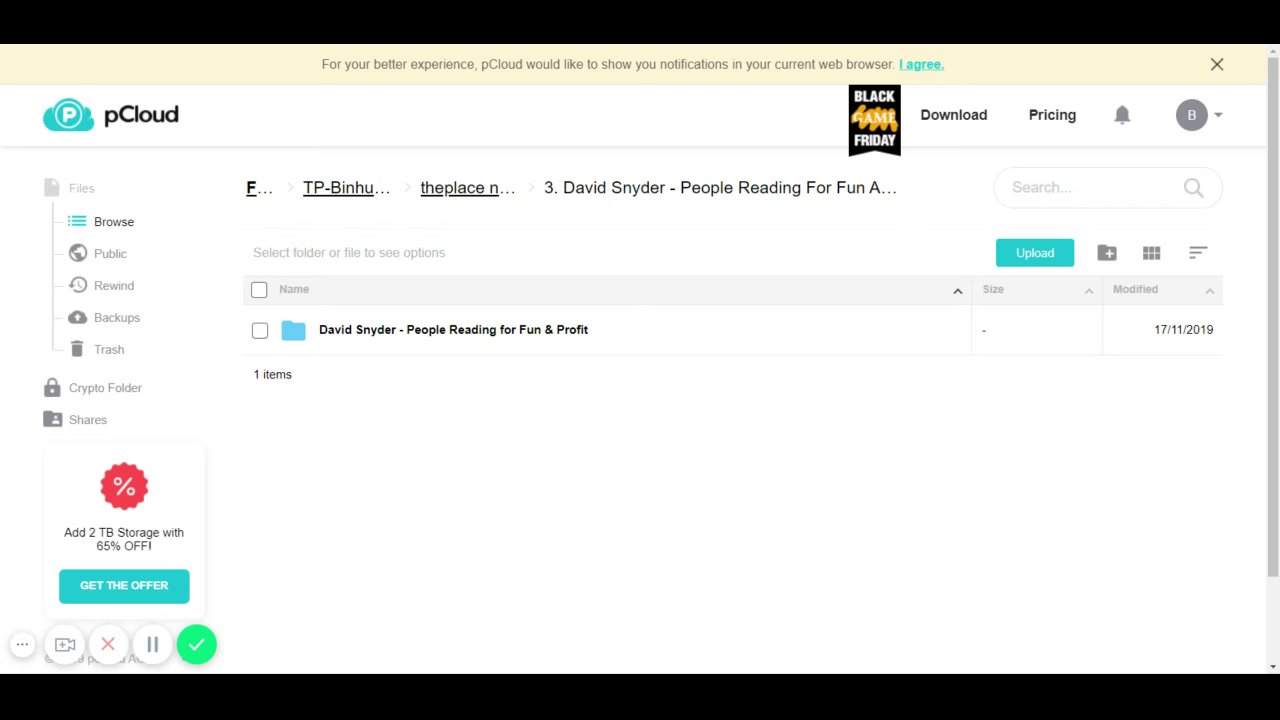Click the Upload button

click(x=1035, y=253)
